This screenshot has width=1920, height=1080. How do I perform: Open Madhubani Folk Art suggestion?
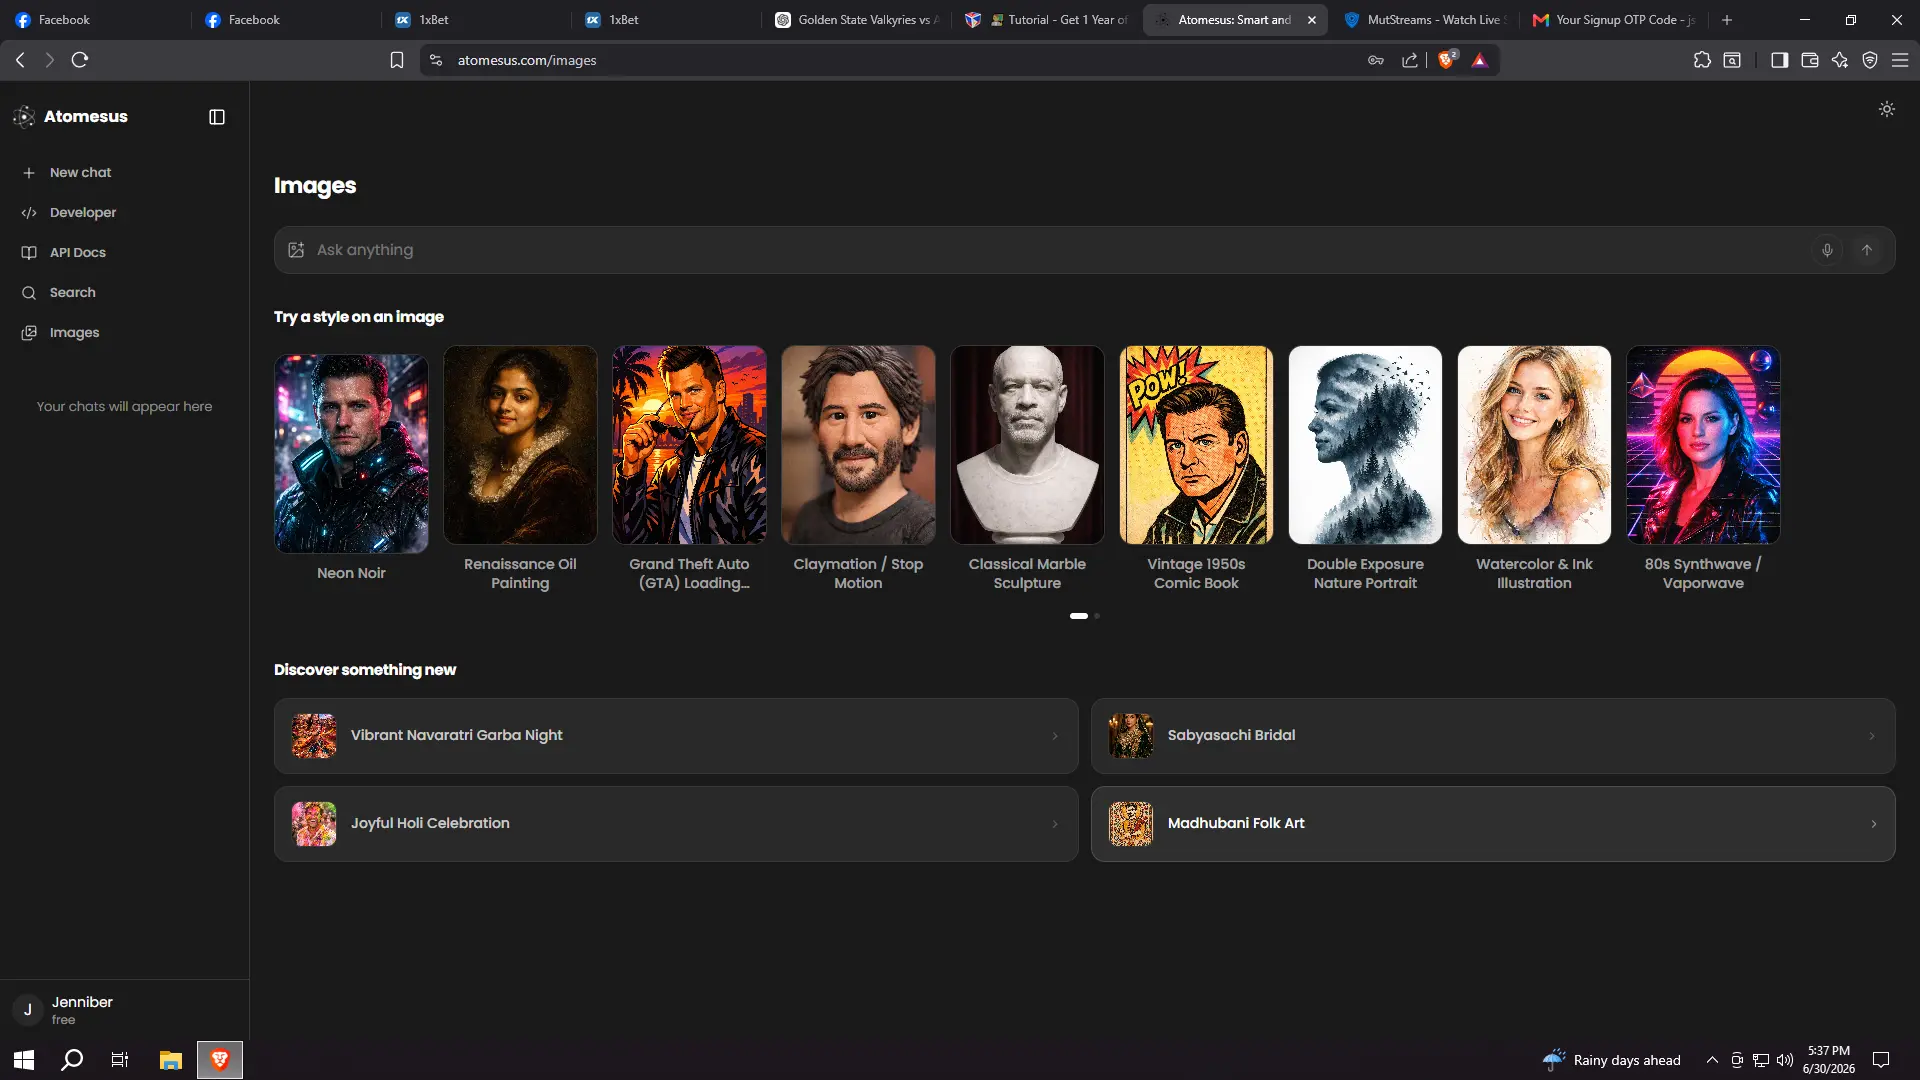tap(1493, 824)
